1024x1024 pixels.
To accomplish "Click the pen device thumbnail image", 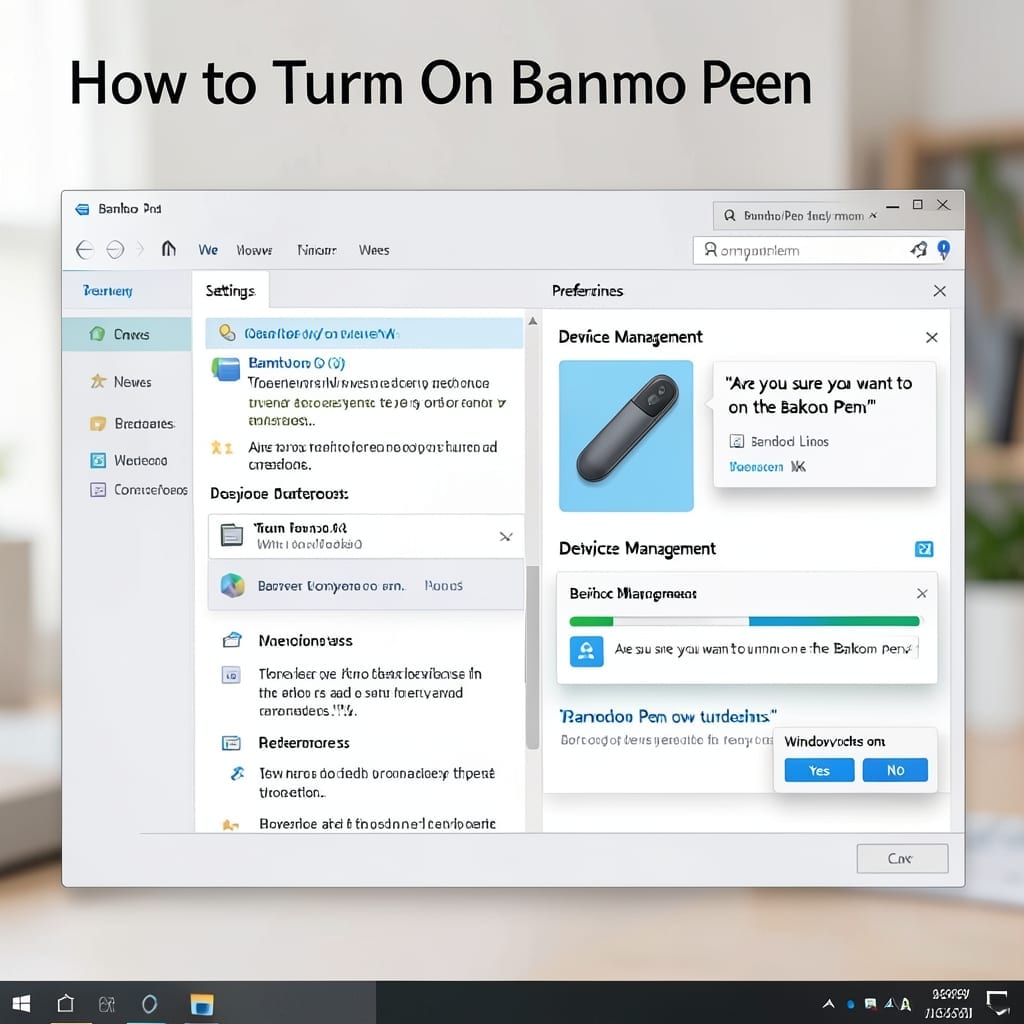I will click(626, 436).
